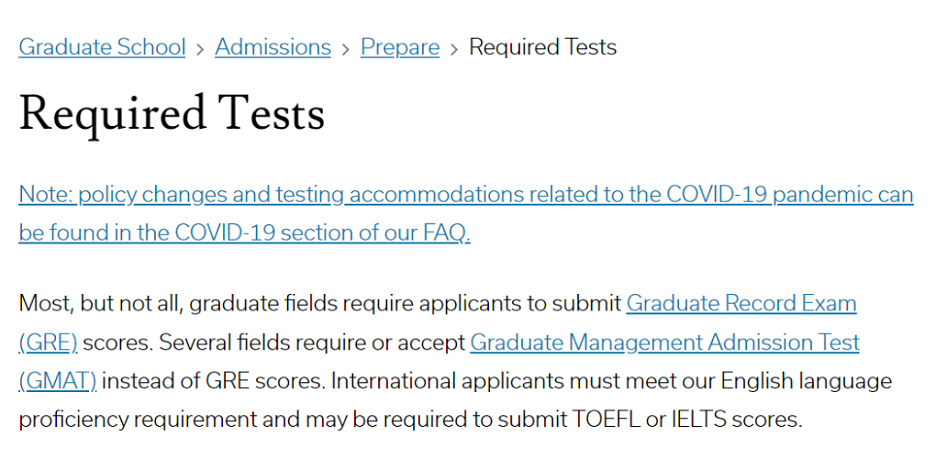Screen dimensions: 943x455
Task: Click the 'International applicants' phrase
Action: [447, 381]
